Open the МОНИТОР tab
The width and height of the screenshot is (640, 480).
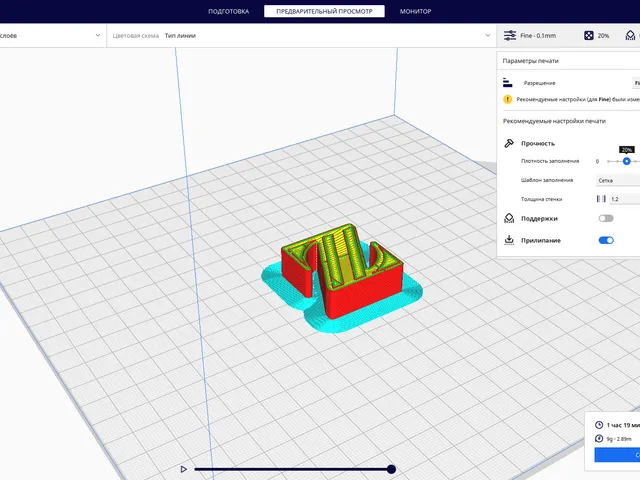coord(415,11)
